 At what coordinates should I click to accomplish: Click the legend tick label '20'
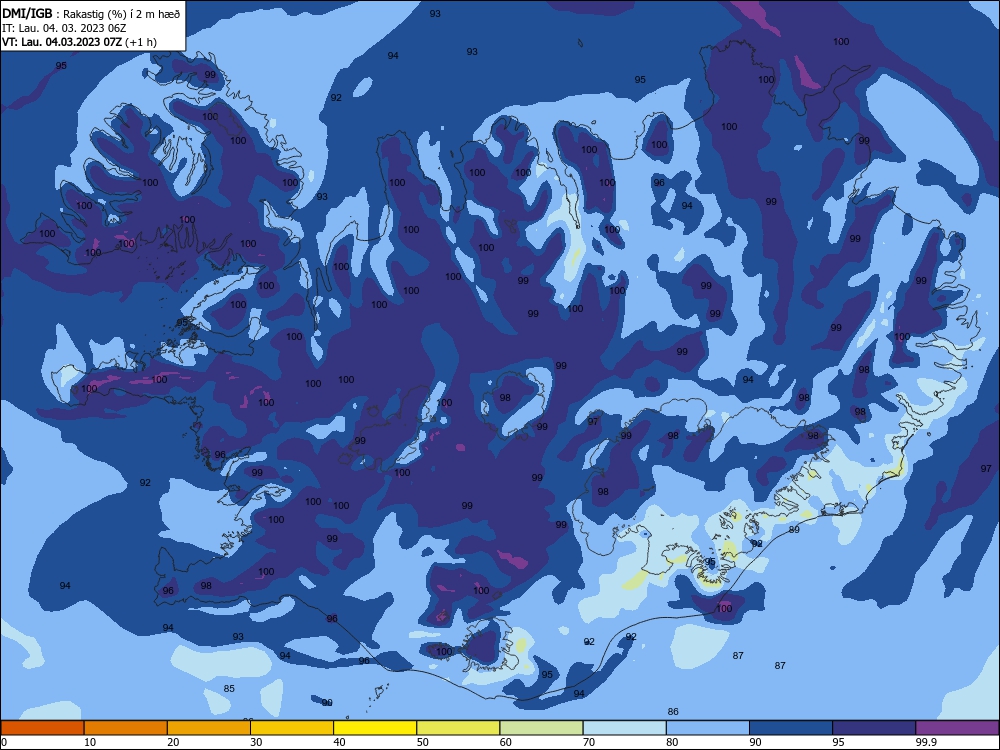click(173, 742)
